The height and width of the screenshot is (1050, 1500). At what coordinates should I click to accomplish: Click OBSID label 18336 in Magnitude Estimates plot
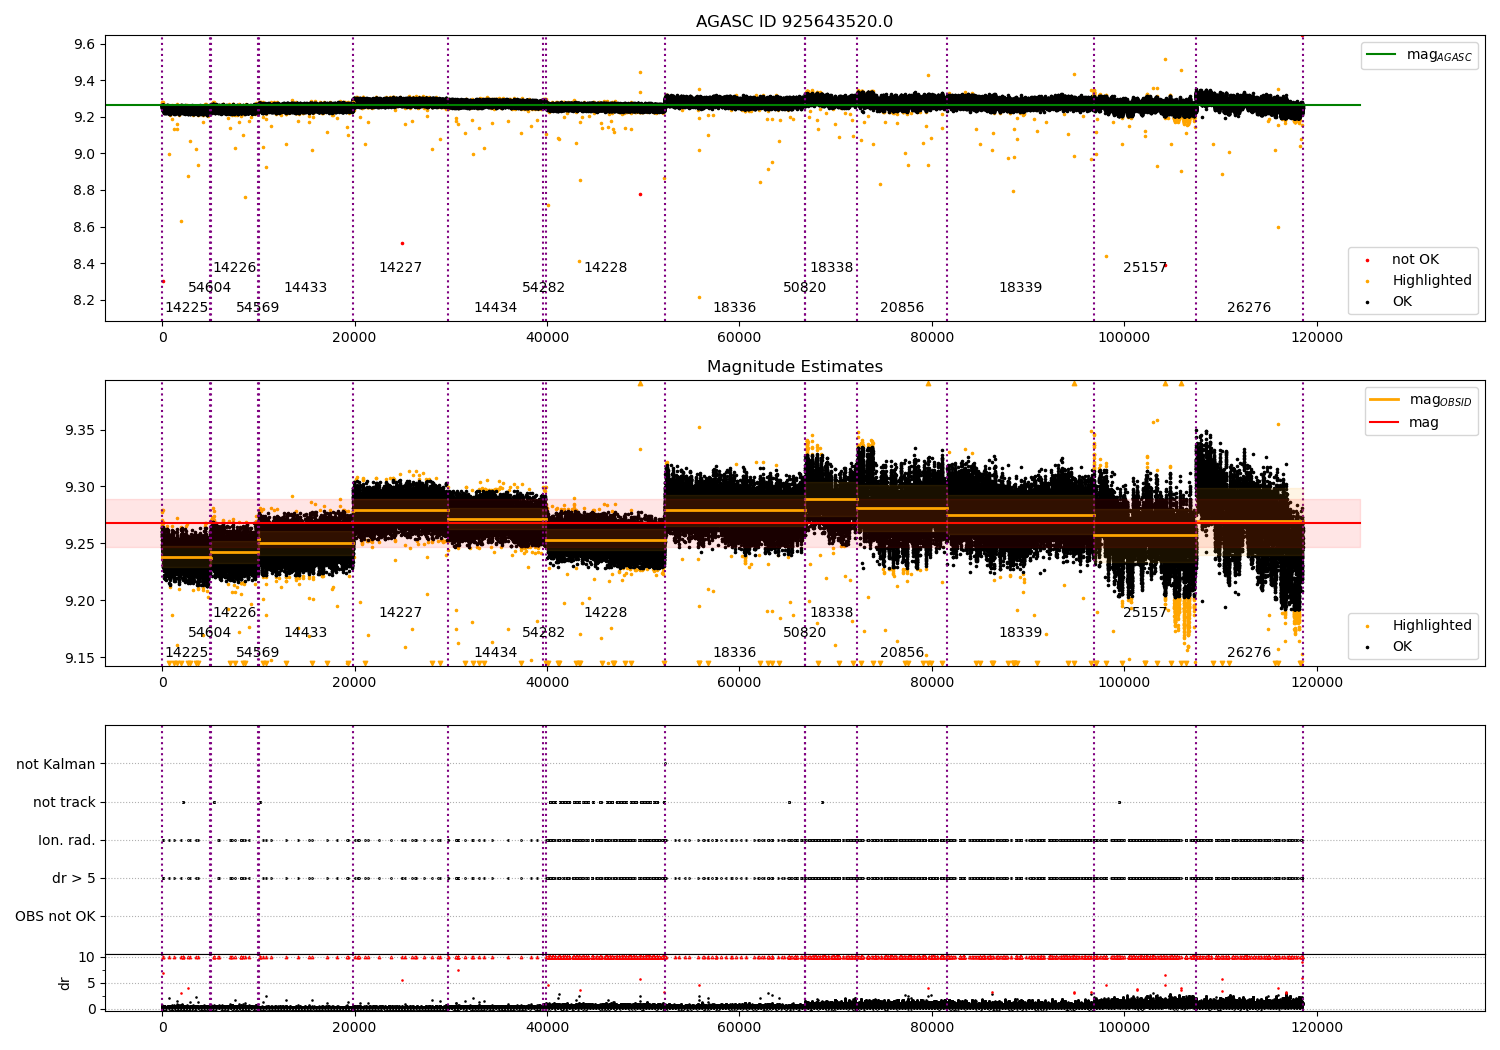(735, 653)
